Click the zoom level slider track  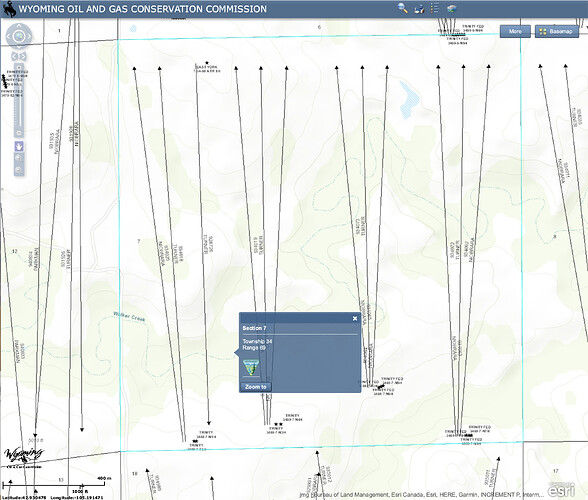[19, 101]
